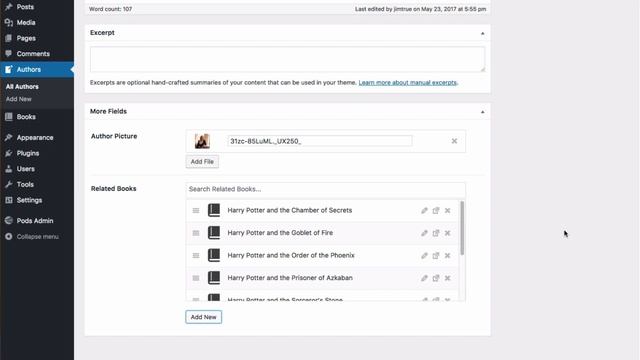Click drag handle for Goblet of Fire
This screenshot has height=360, width=640.
pyautogui.click(x=196, y=233)
